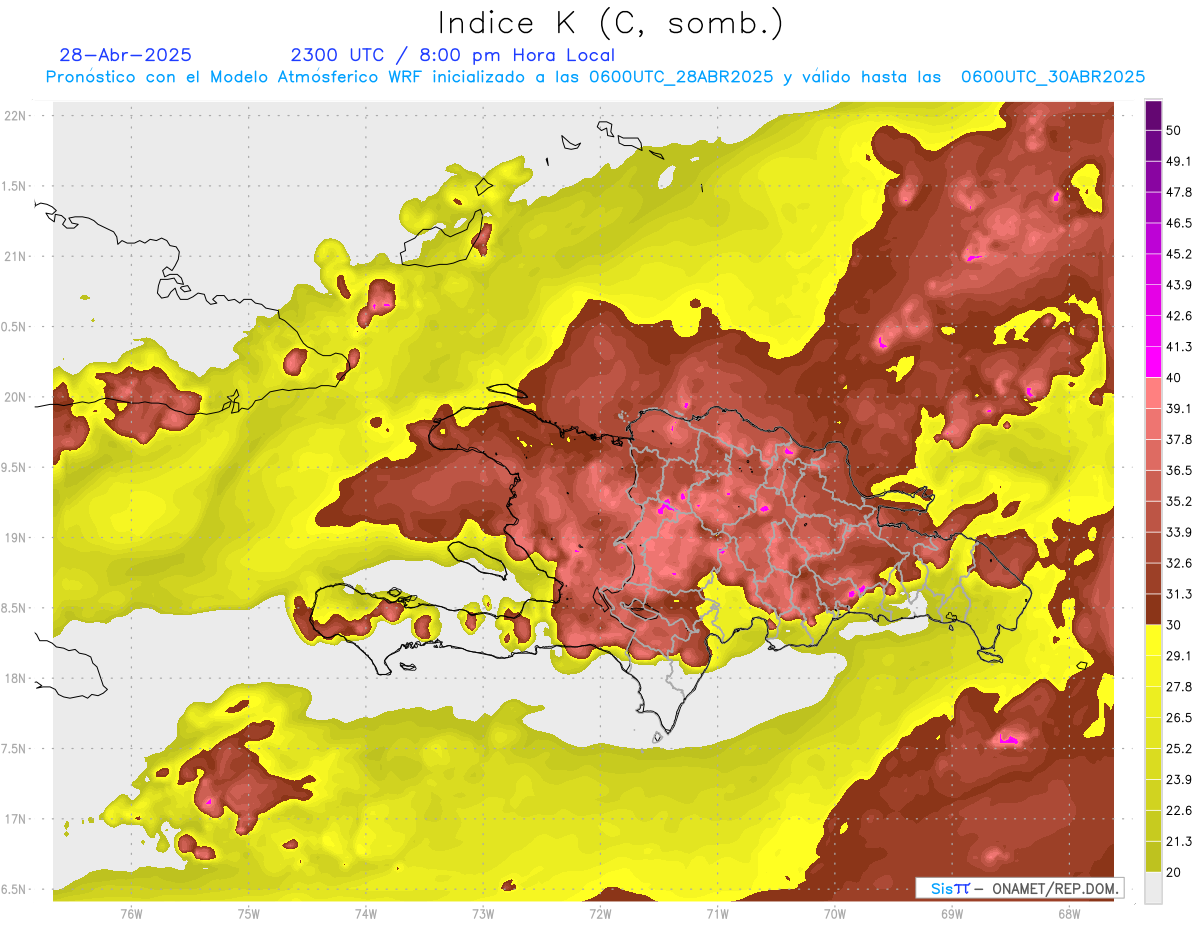The width and height of the screenshot is (1200, 927).
Task: Click the "36.5" legend value
Action: pos(1178,470)
